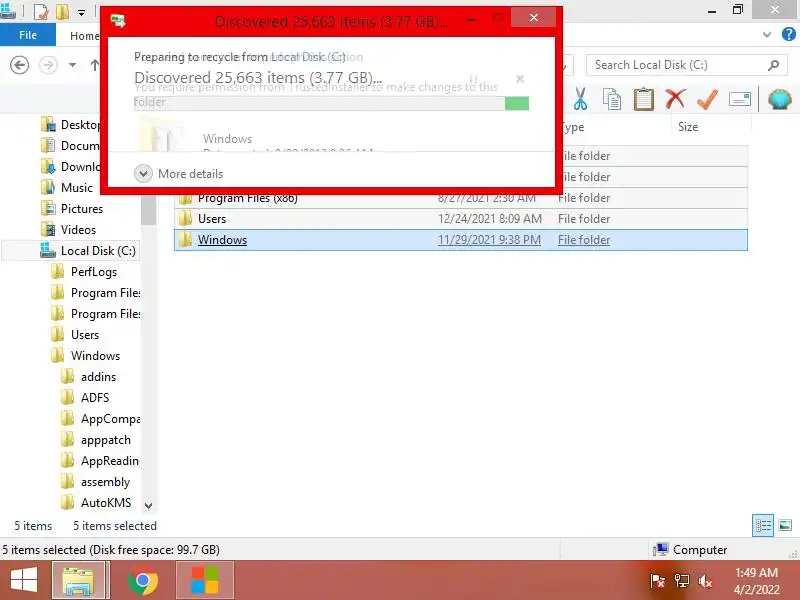Image resolution: width=800 pixels, height=600 pixels.
Task: Select Downloads in the navigation pane
Action: (x=70, y=166)
